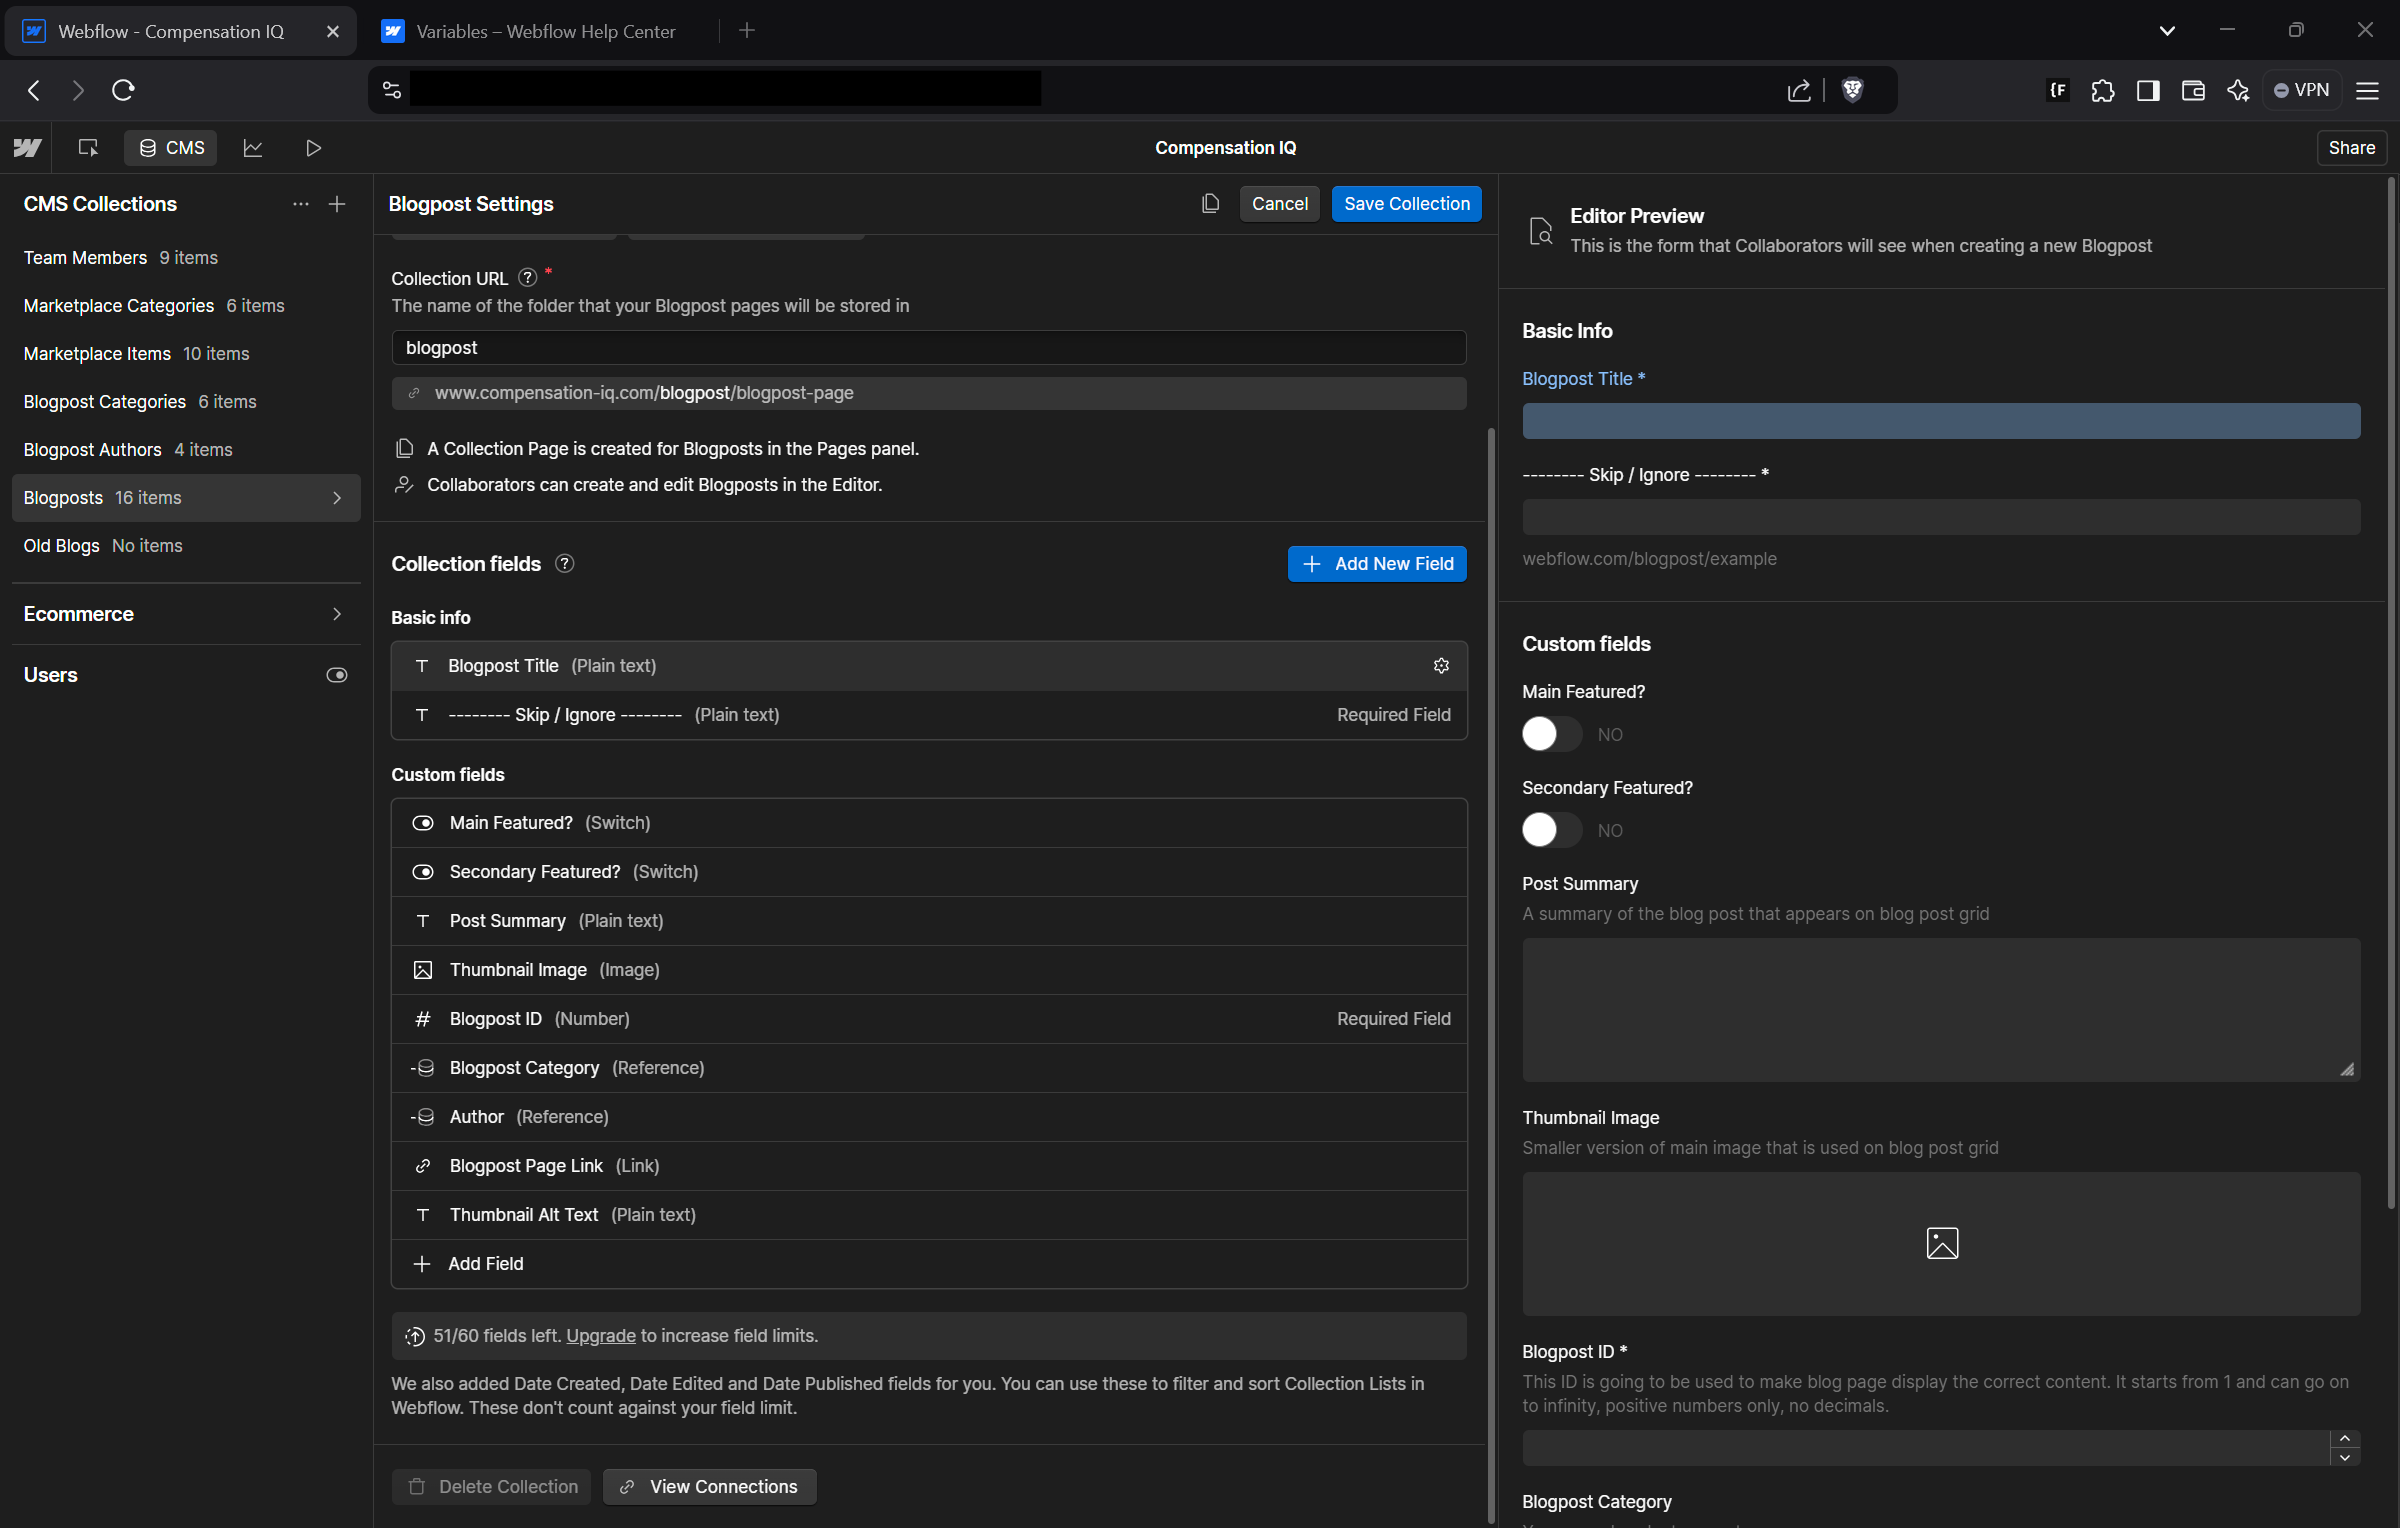
Task: Click the Thumbnail Image upload area
Action: 1941,1244
